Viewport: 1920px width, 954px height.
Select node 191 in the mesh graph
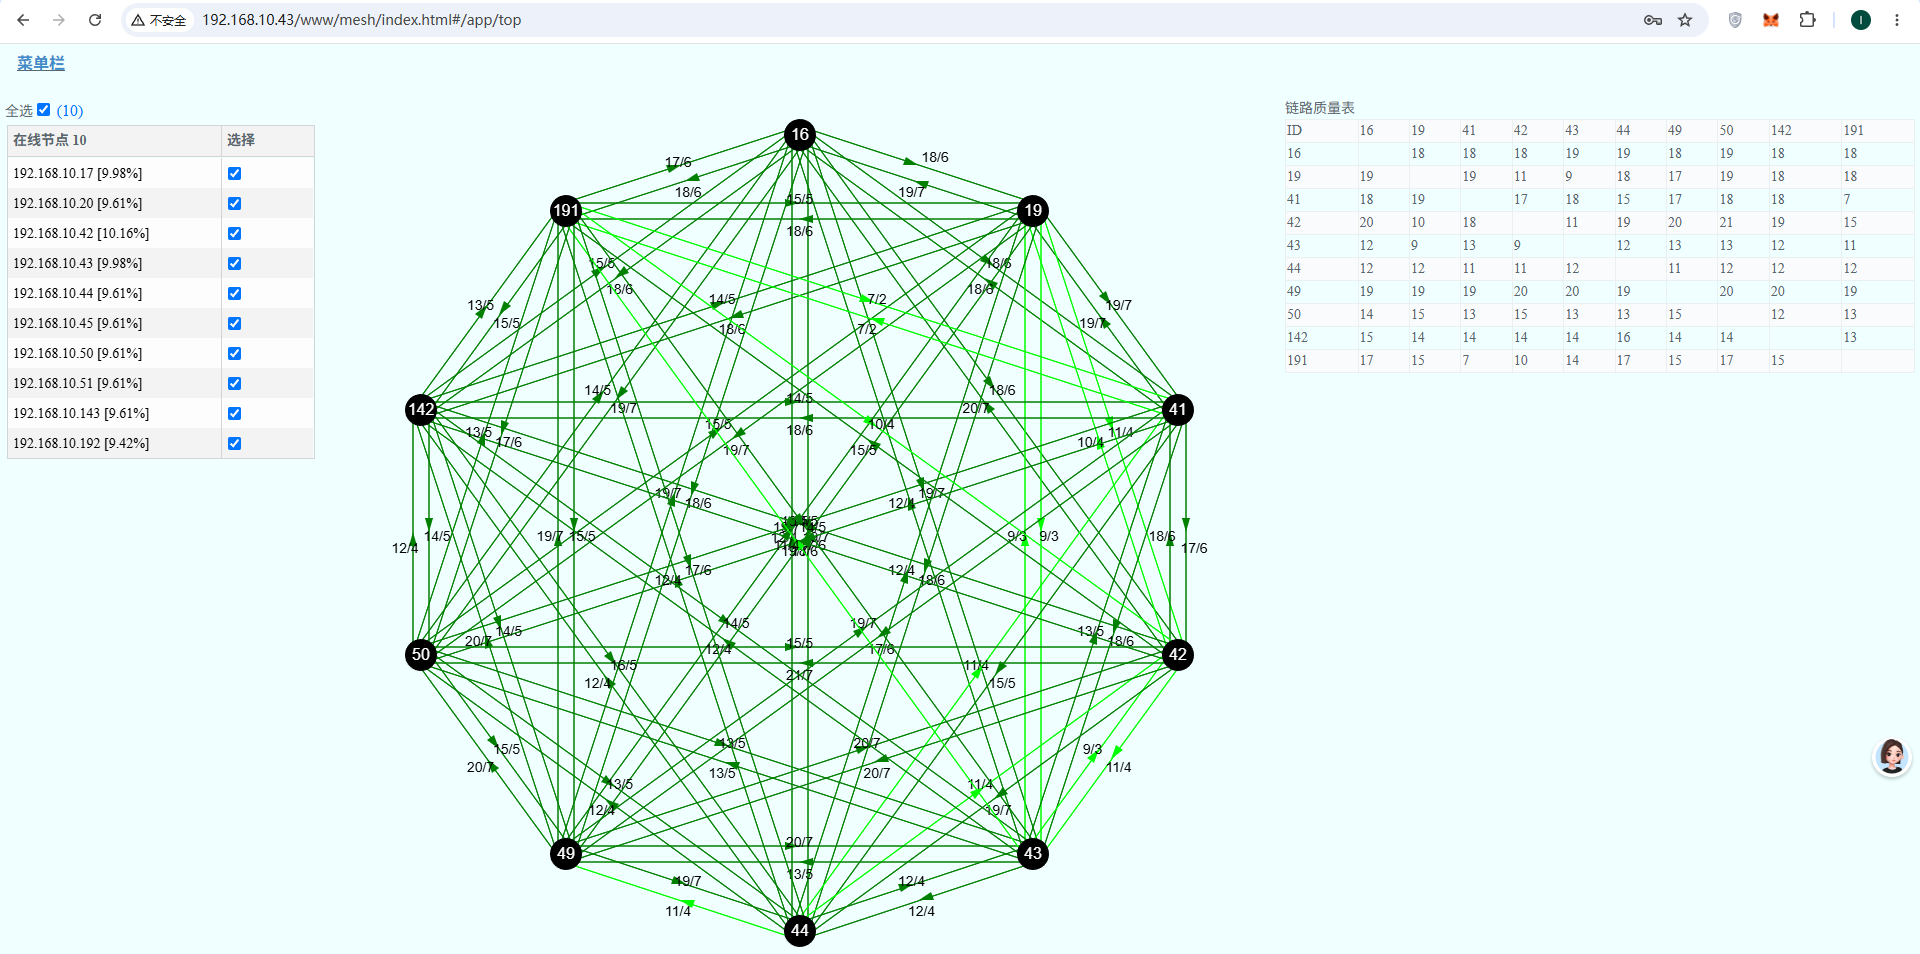pos(566,210)
